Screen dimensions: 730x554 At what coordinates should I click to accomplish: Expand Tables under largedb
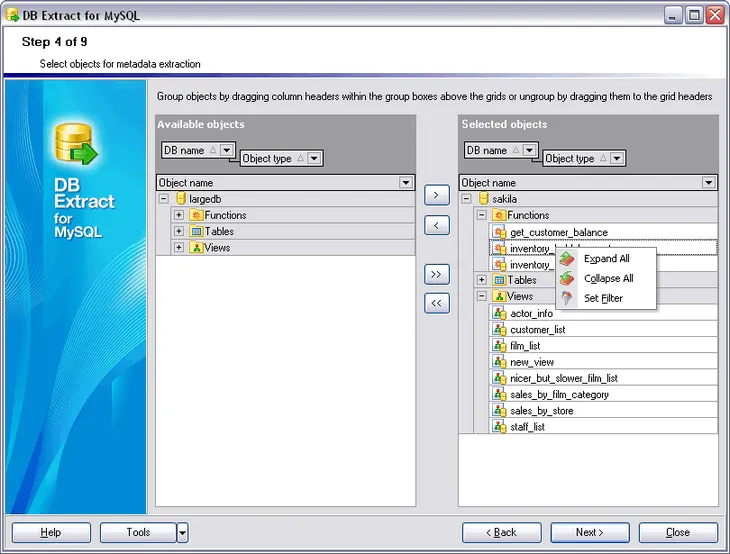(179, 231)
